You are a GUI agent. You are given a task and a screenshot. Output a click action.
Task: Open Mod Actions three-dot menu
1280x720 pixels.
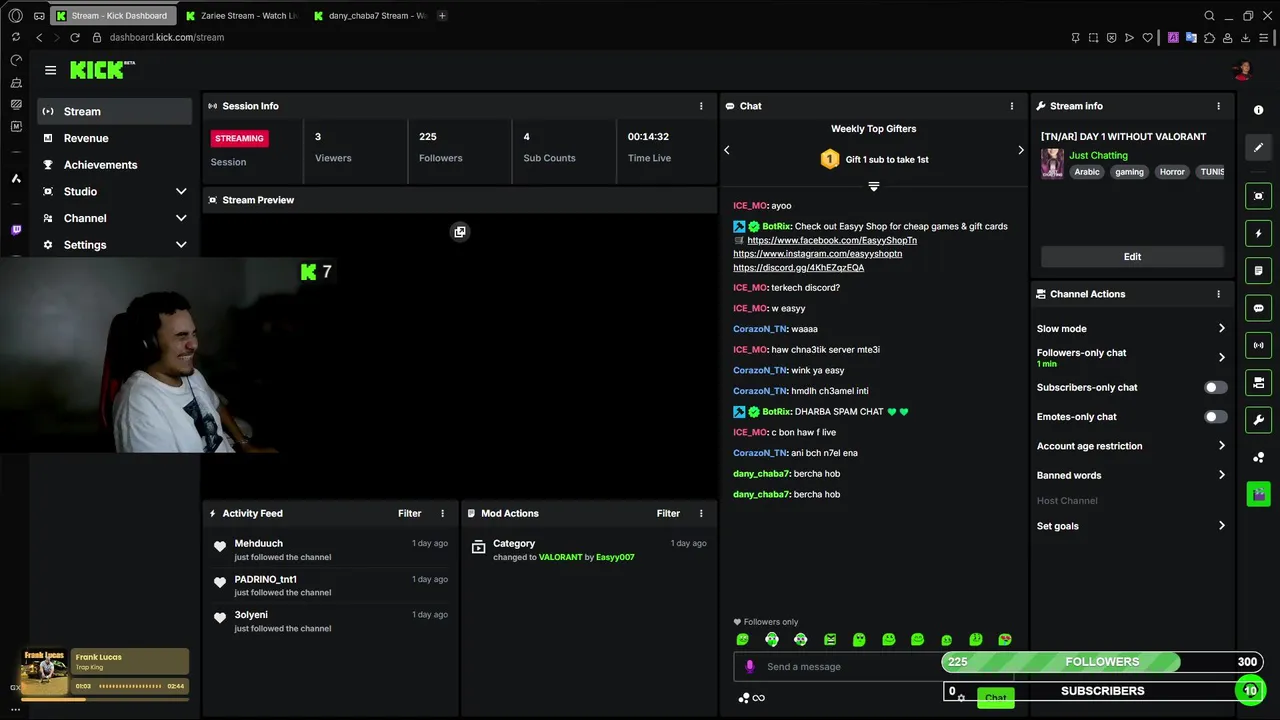(701, 513)
